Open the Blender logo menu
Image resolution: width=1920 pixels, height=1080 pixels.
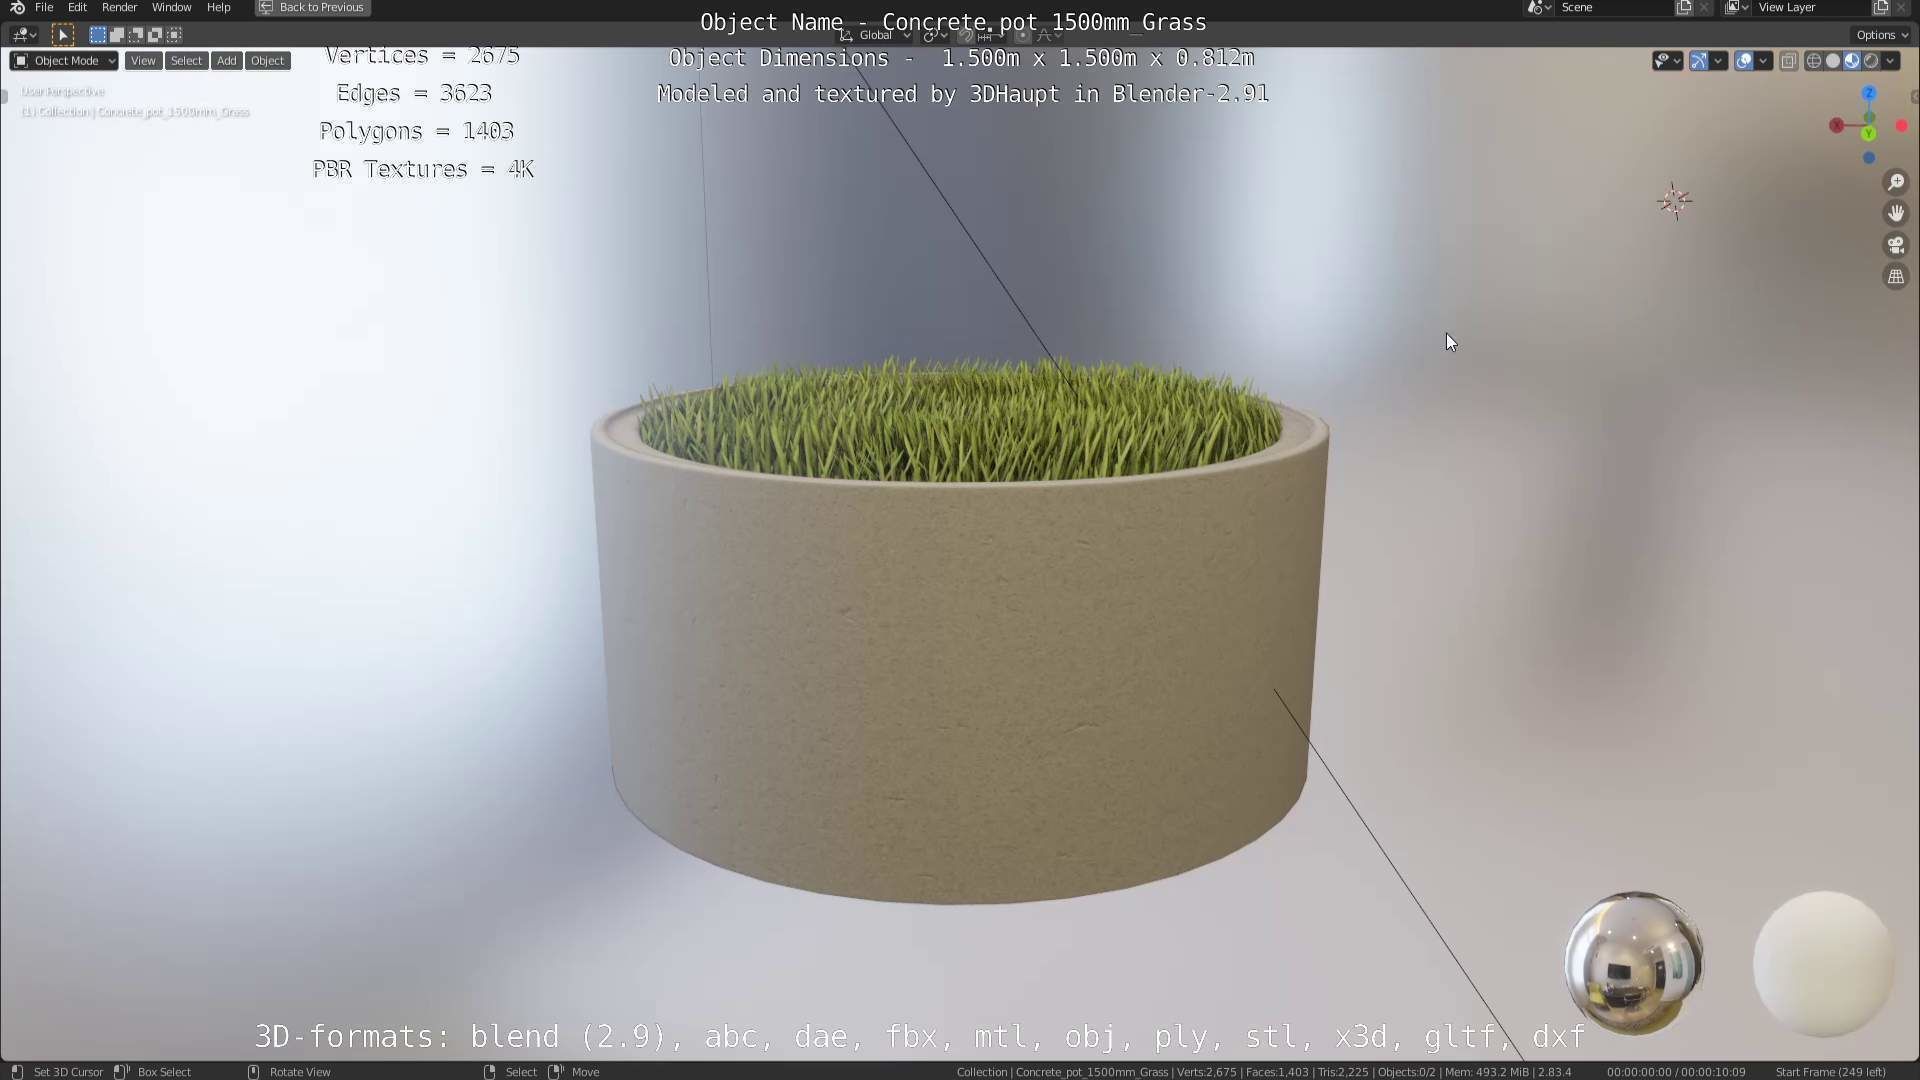17,7
